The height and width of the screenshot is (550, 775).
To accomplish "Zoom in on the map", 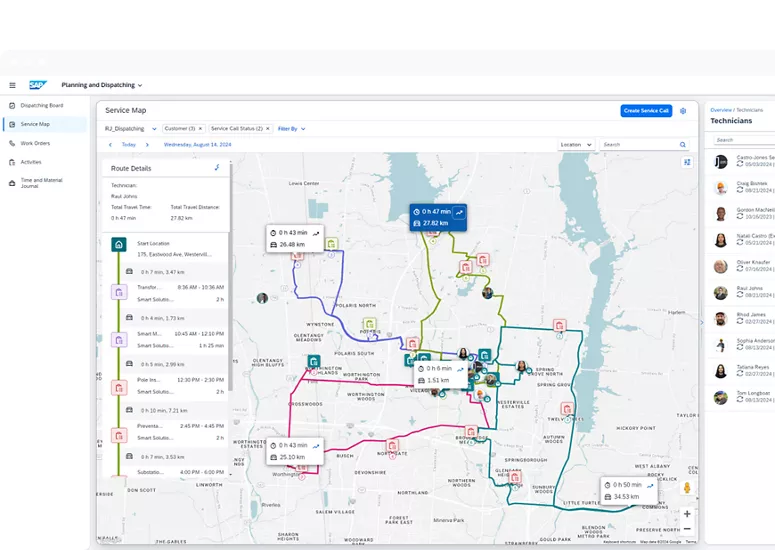I will click(687, 513).
